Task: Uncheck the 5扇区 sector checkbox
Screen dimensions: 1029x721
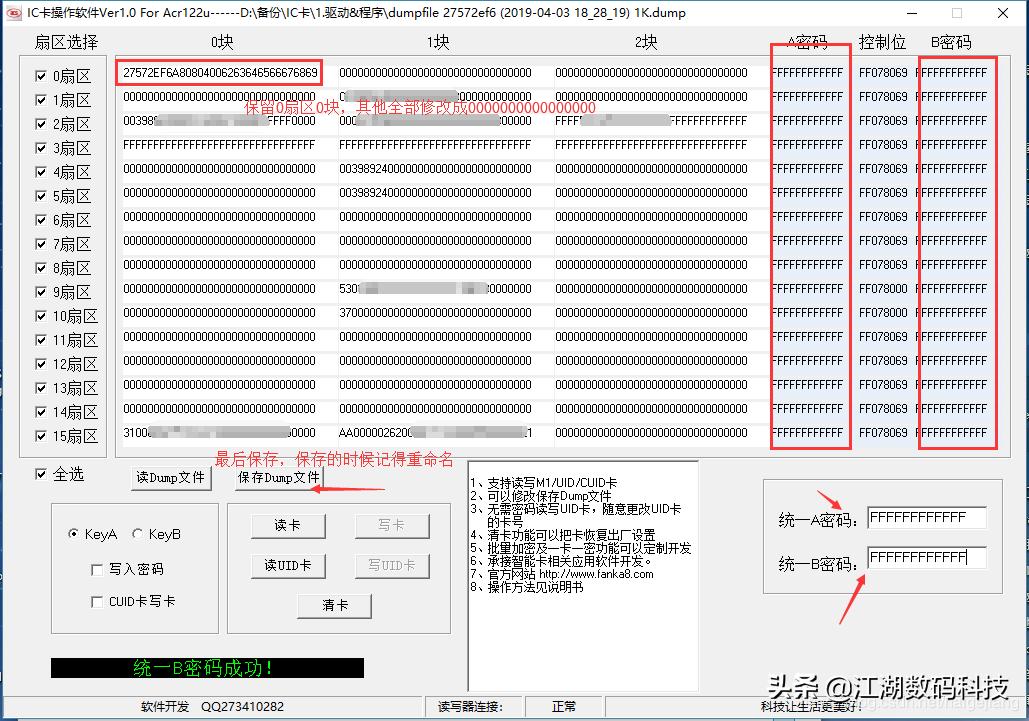Action: click(39, 196)
